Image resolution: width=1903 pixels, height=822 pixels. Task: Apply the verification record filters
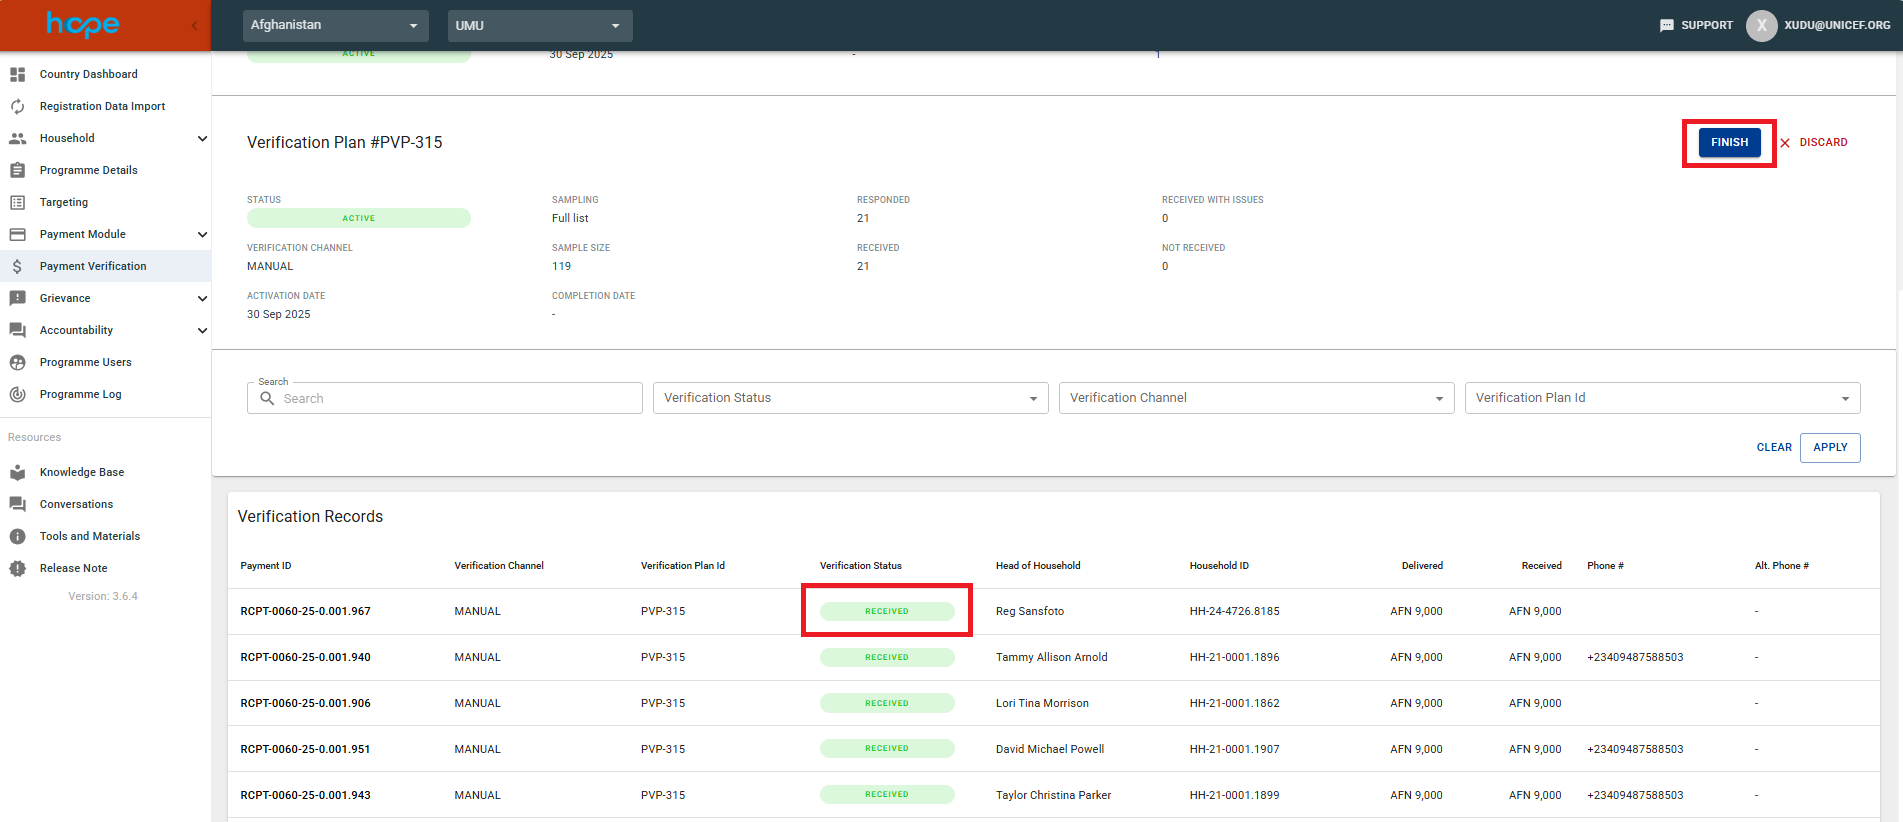click(1829, 447)
